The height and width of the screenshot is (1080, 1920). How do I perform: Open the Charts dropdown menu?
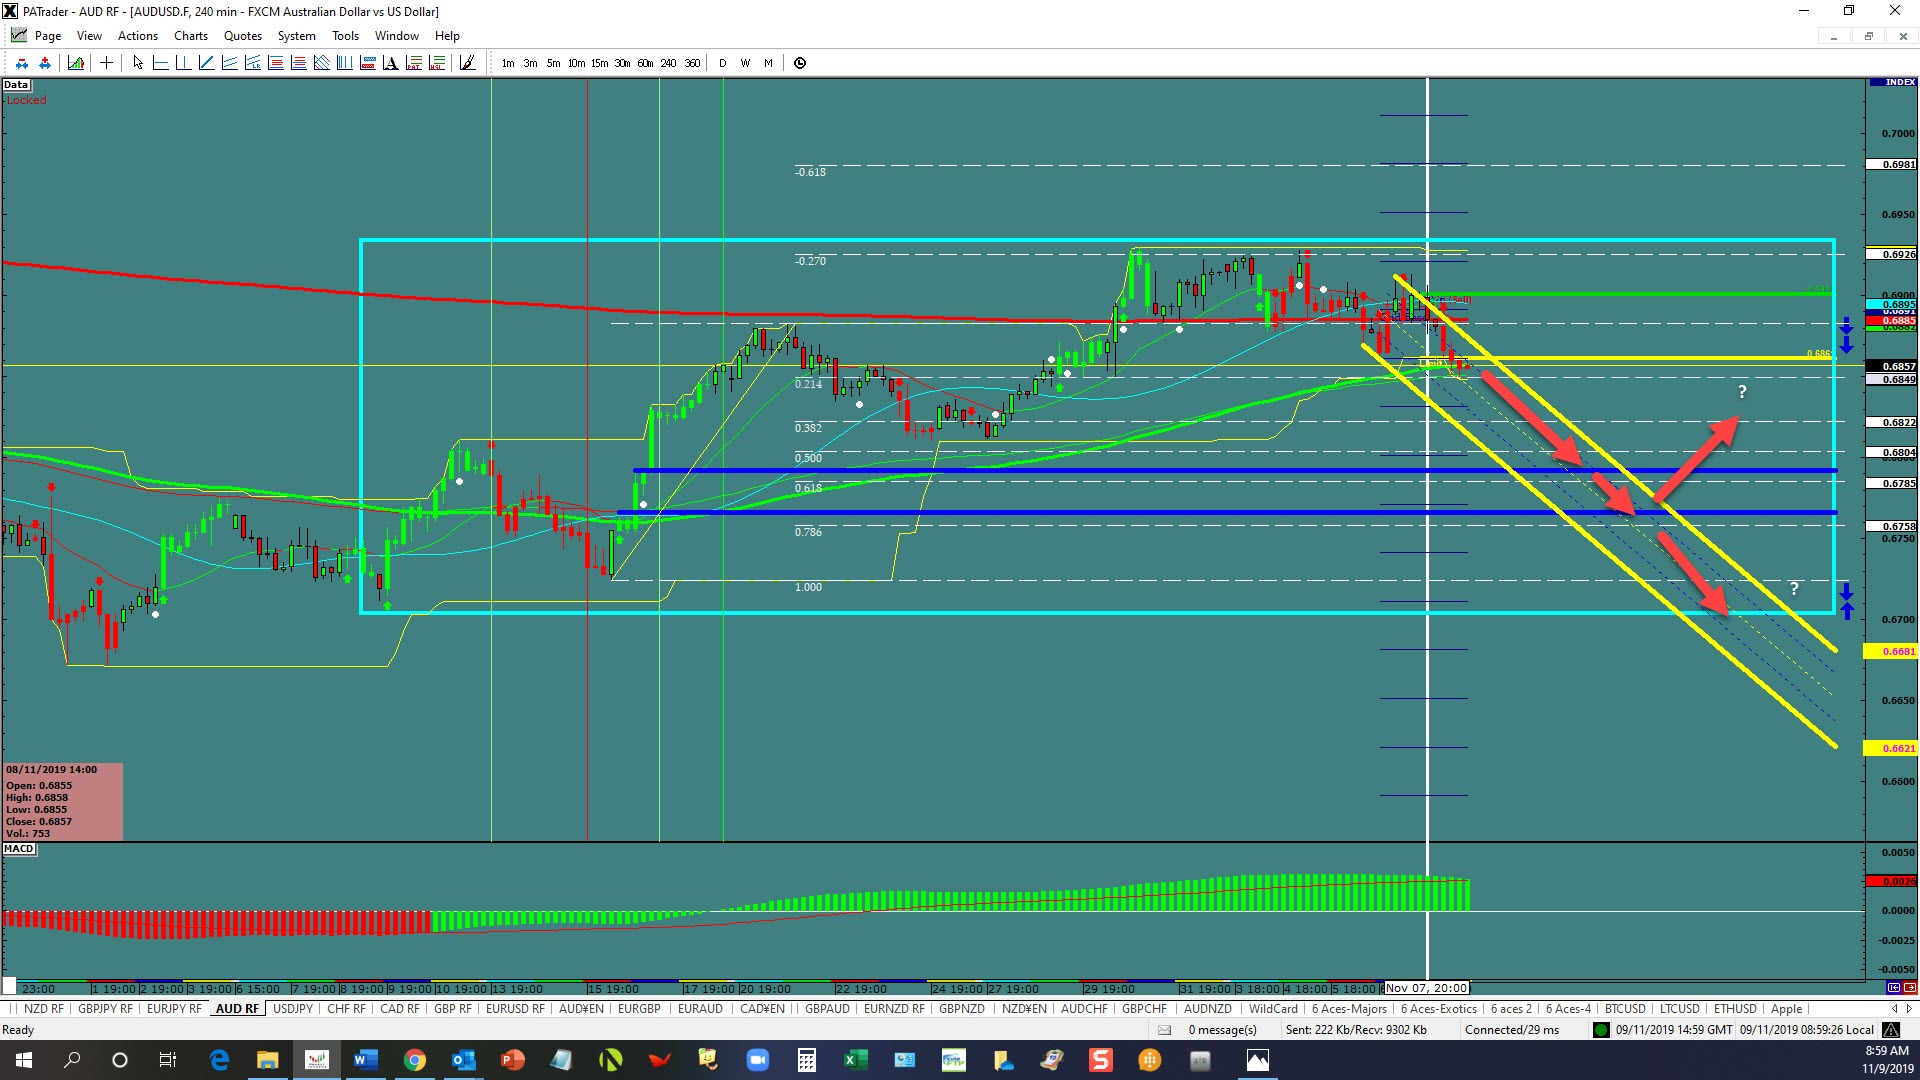pyautogui.click(x=190, y=36)
